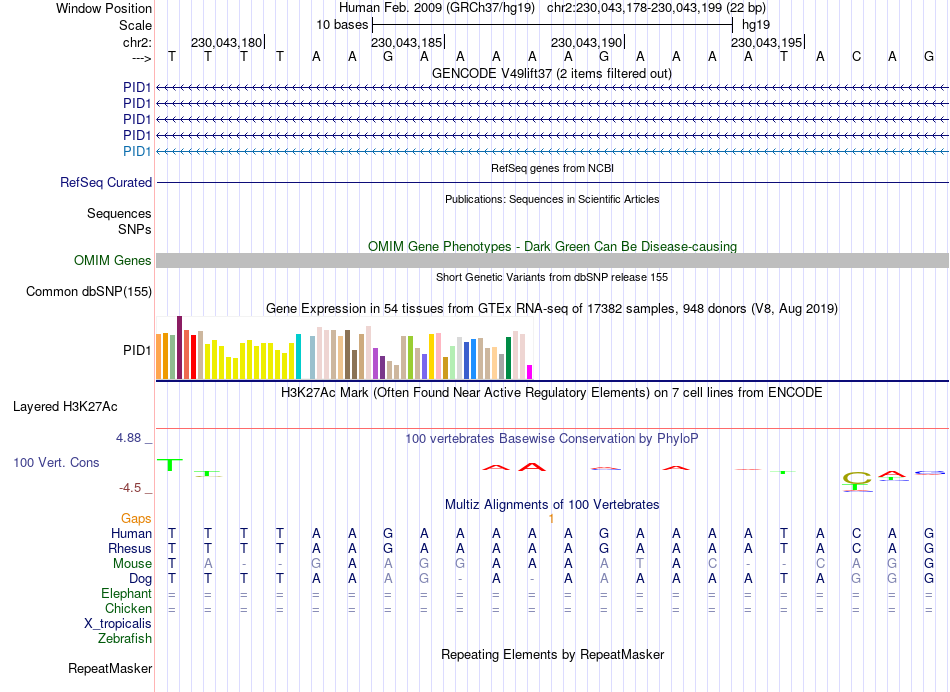
Task: Click ruler position '230,043,185'
Action: [407, 42]
